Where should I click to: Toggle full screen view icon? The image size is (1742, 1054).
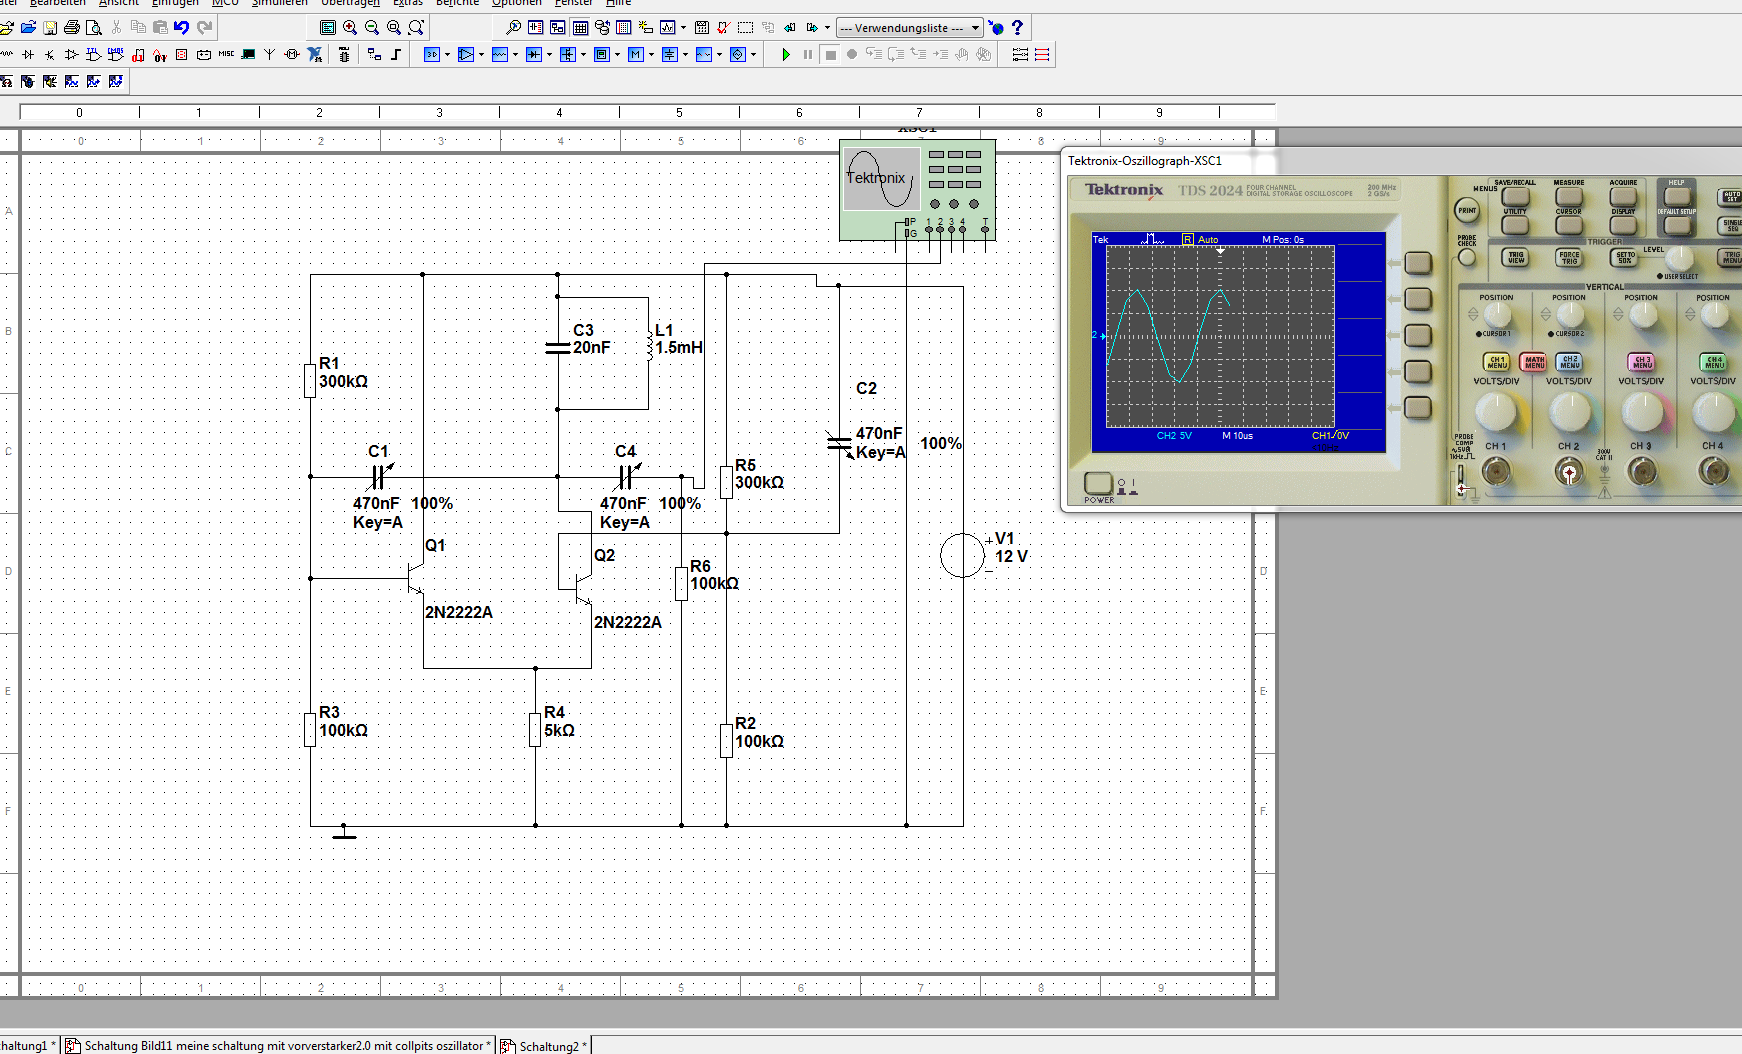(328, 28)
